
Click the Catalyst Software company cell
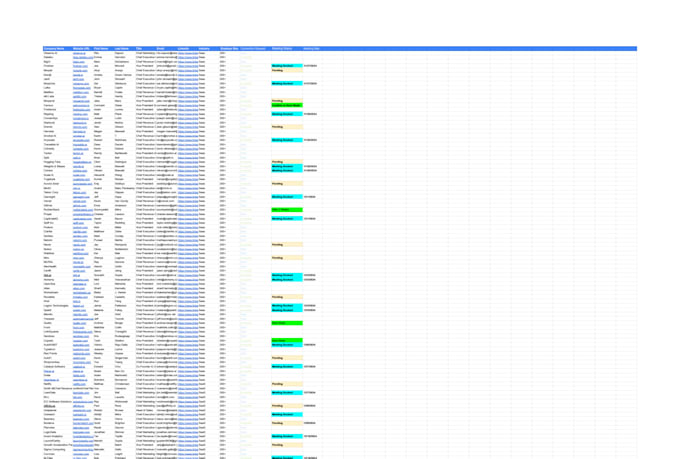pos(57,367)
